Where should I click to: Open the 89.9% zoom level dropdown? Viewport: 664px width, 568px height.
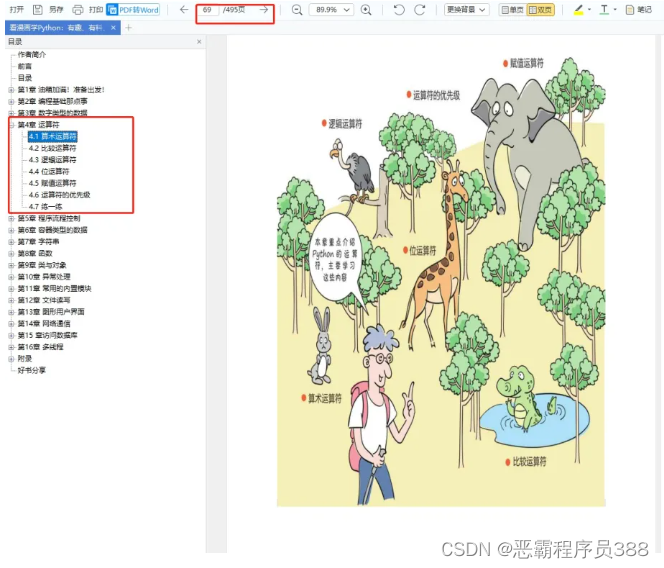click(332, 9)
